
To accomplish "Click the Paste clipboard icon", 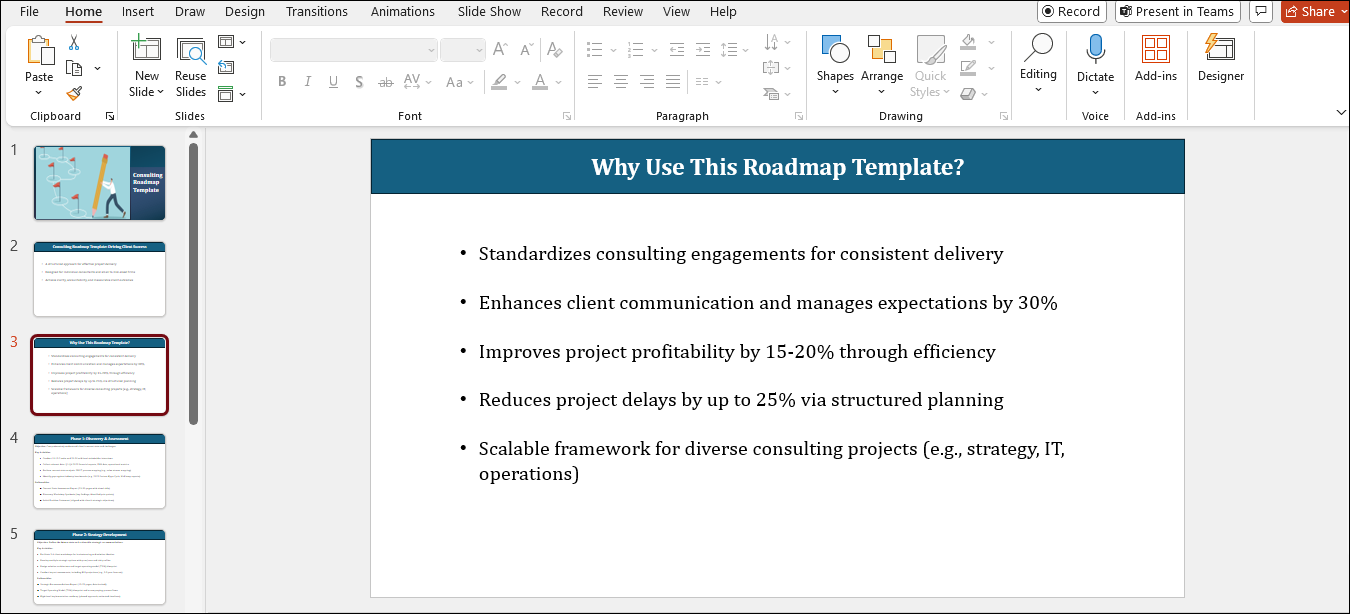I will tap(39, 51).
